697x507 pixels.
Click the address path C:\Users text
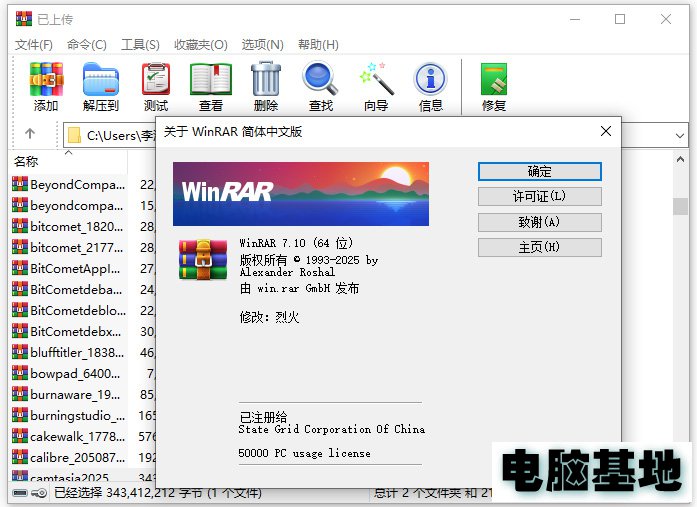[120, 136]
